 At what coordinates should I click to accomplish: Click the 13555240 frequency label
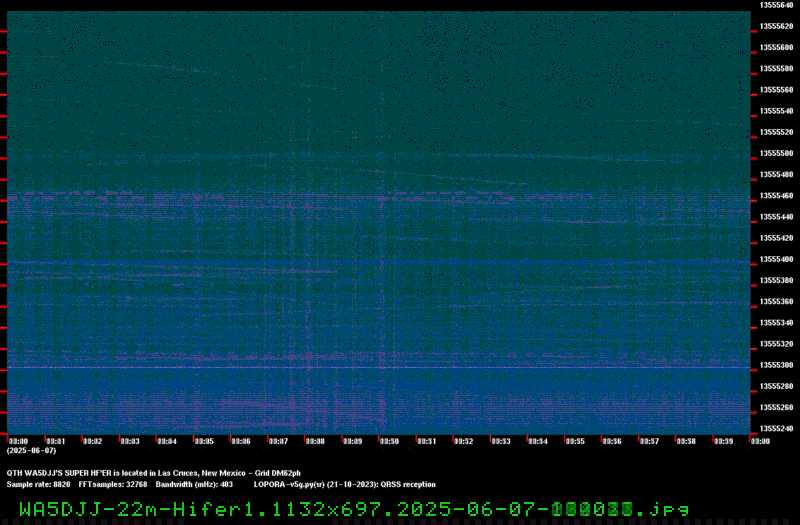point(777,429)
